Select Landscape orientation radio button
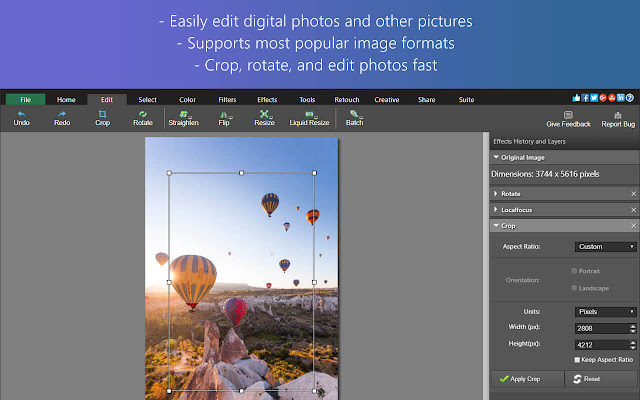This screenshot has height=400, width=640. [574, 287]
